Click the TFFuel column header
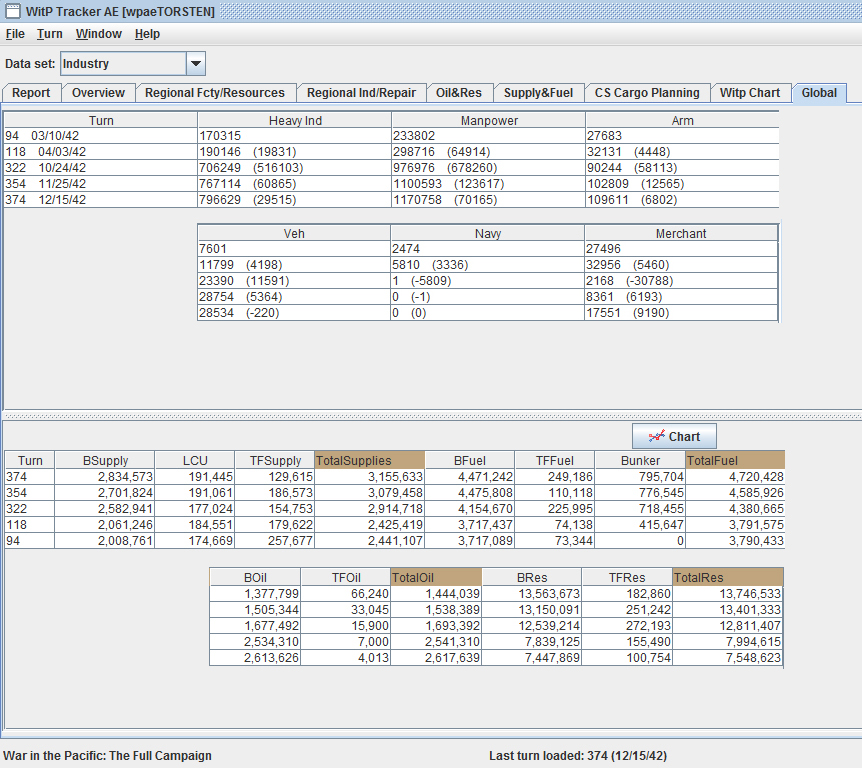The width and height of the screenshot is (862, 768). tap(555, 461)
